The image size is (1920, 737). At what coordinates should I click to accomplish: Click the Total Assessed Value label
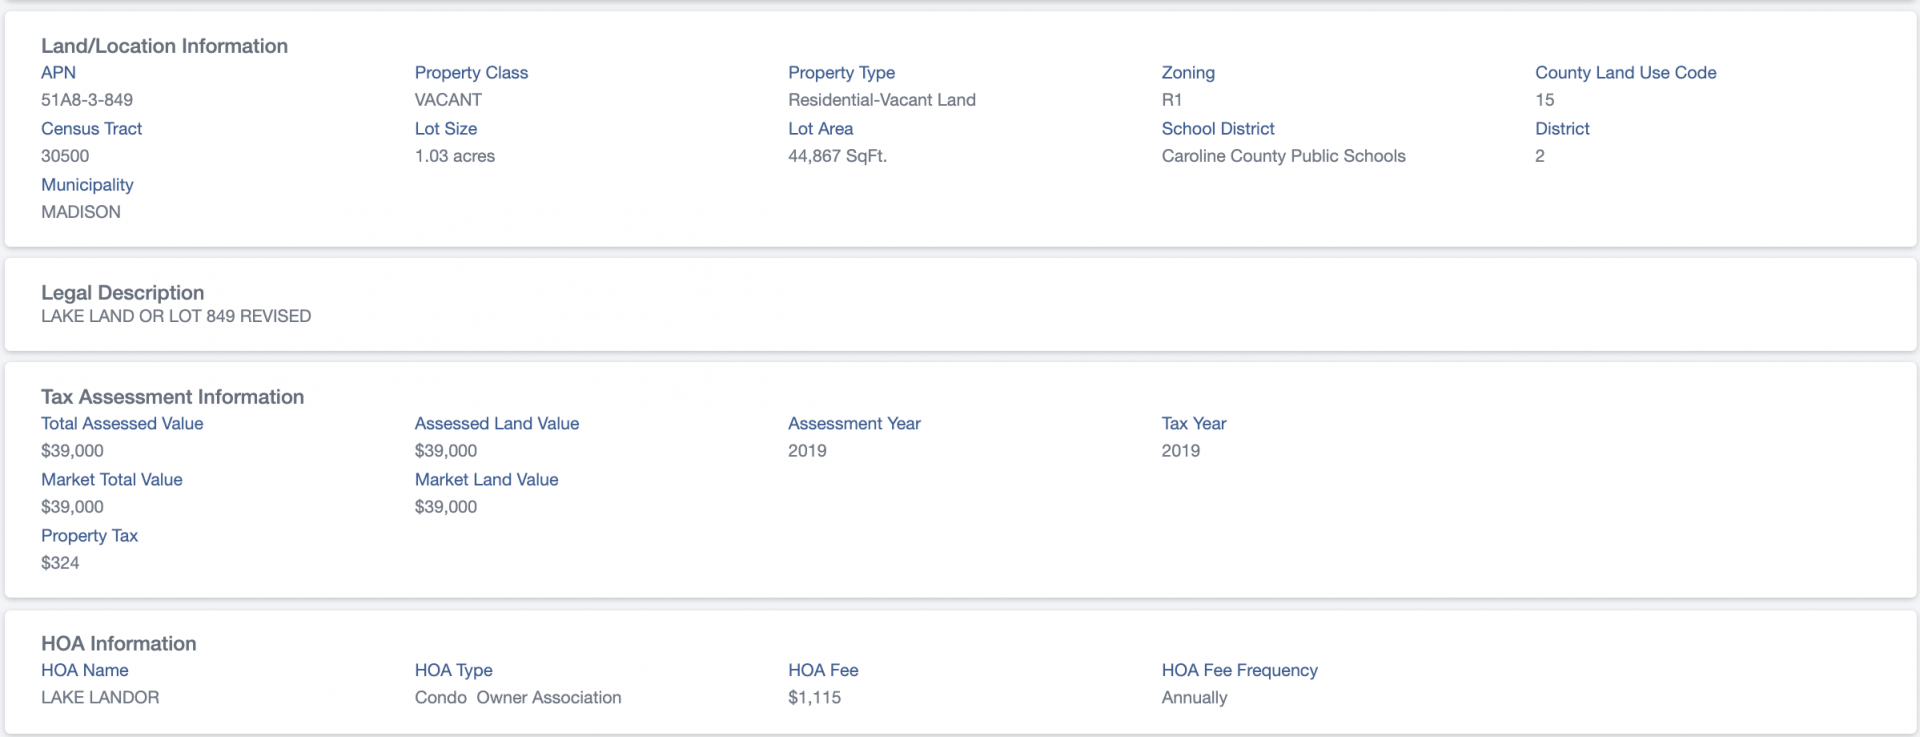tap(122, 424)
